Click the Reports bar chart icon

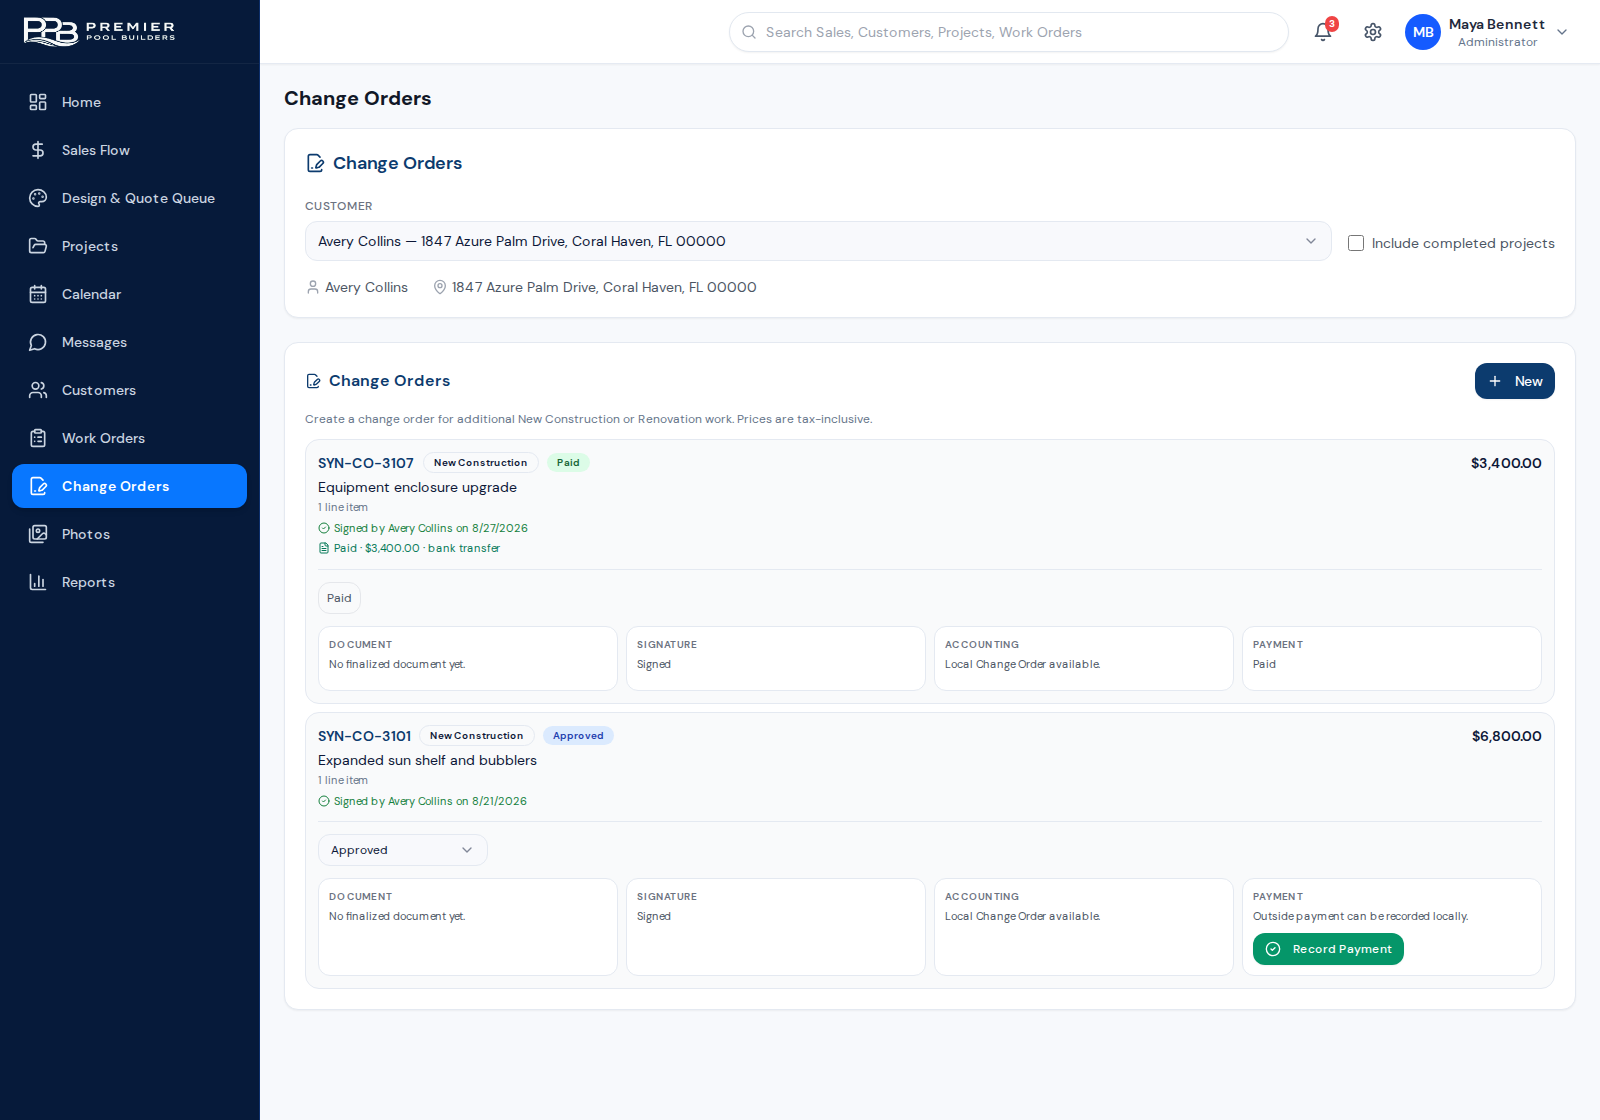click(38, 582)
